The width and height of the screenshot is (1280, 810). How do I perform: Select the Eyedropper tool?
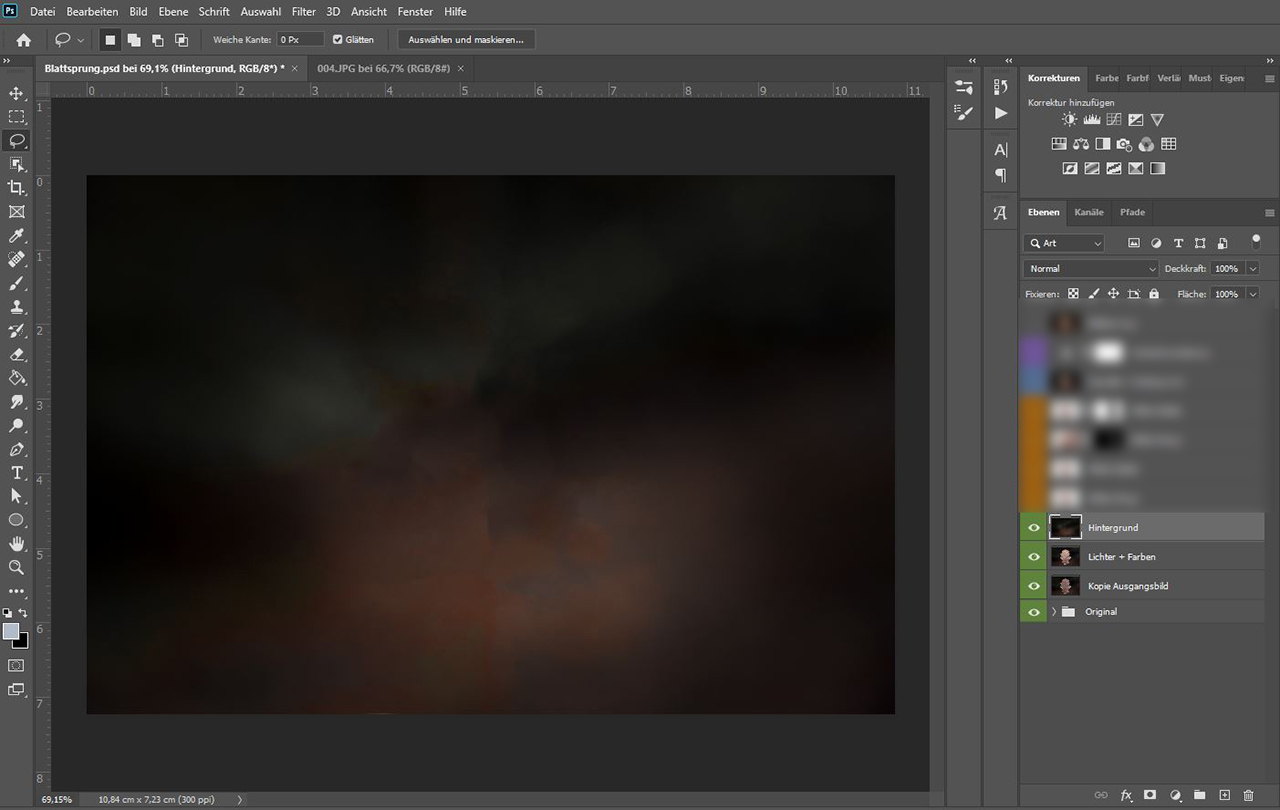17,236
